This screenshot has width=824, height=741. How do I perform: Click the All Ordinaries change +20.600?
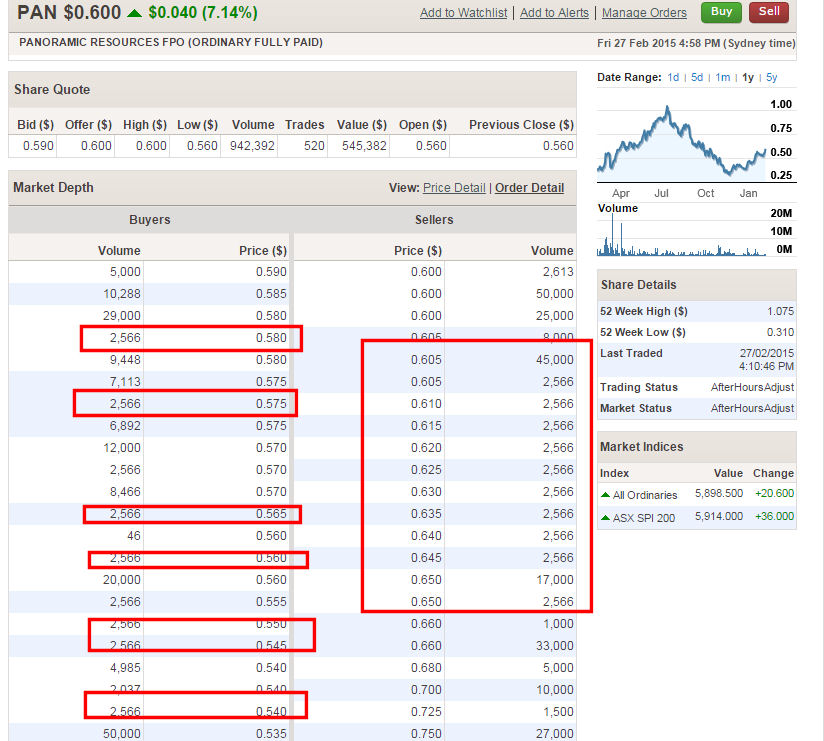[x=775, y=493]
